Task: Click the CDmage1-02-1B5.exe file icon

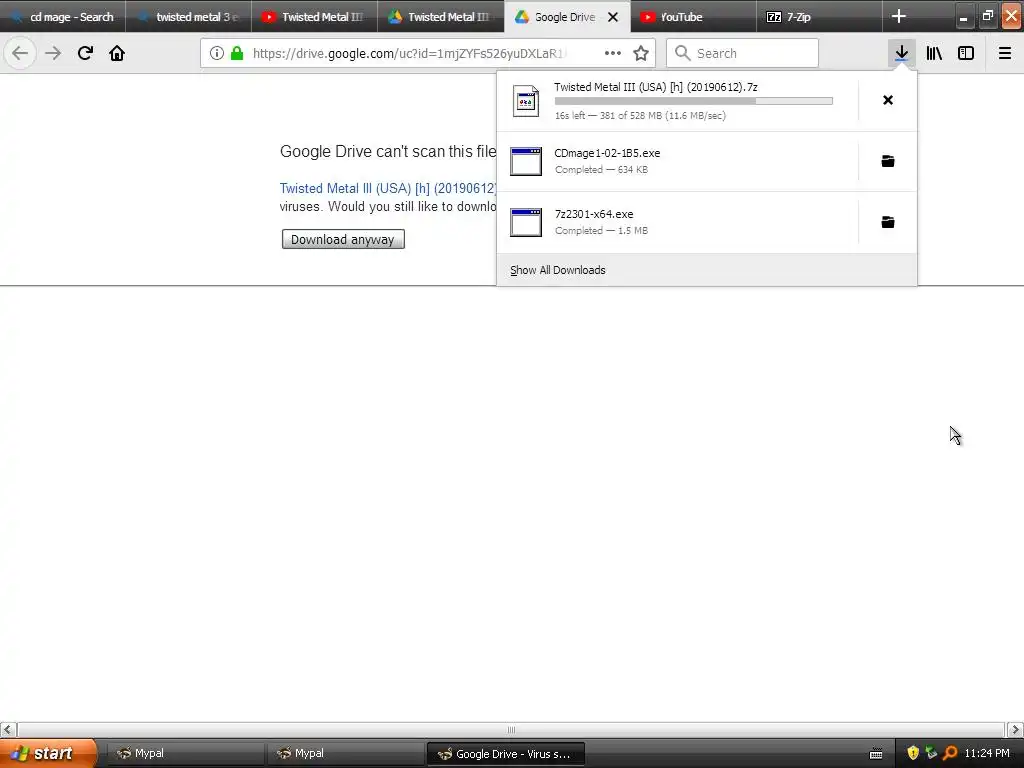Action: [x=526, y=161]
